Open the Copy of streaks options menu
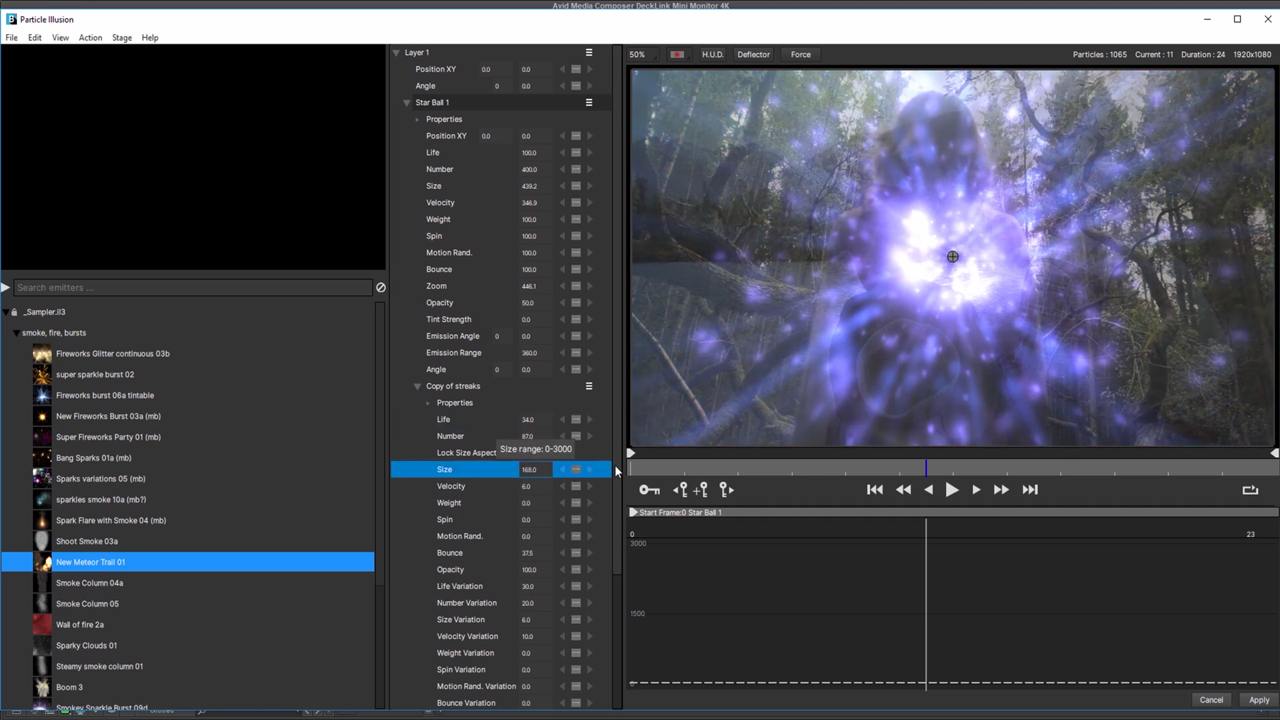The width and height of the screenshot is (1280, 720). pos(589,386)
